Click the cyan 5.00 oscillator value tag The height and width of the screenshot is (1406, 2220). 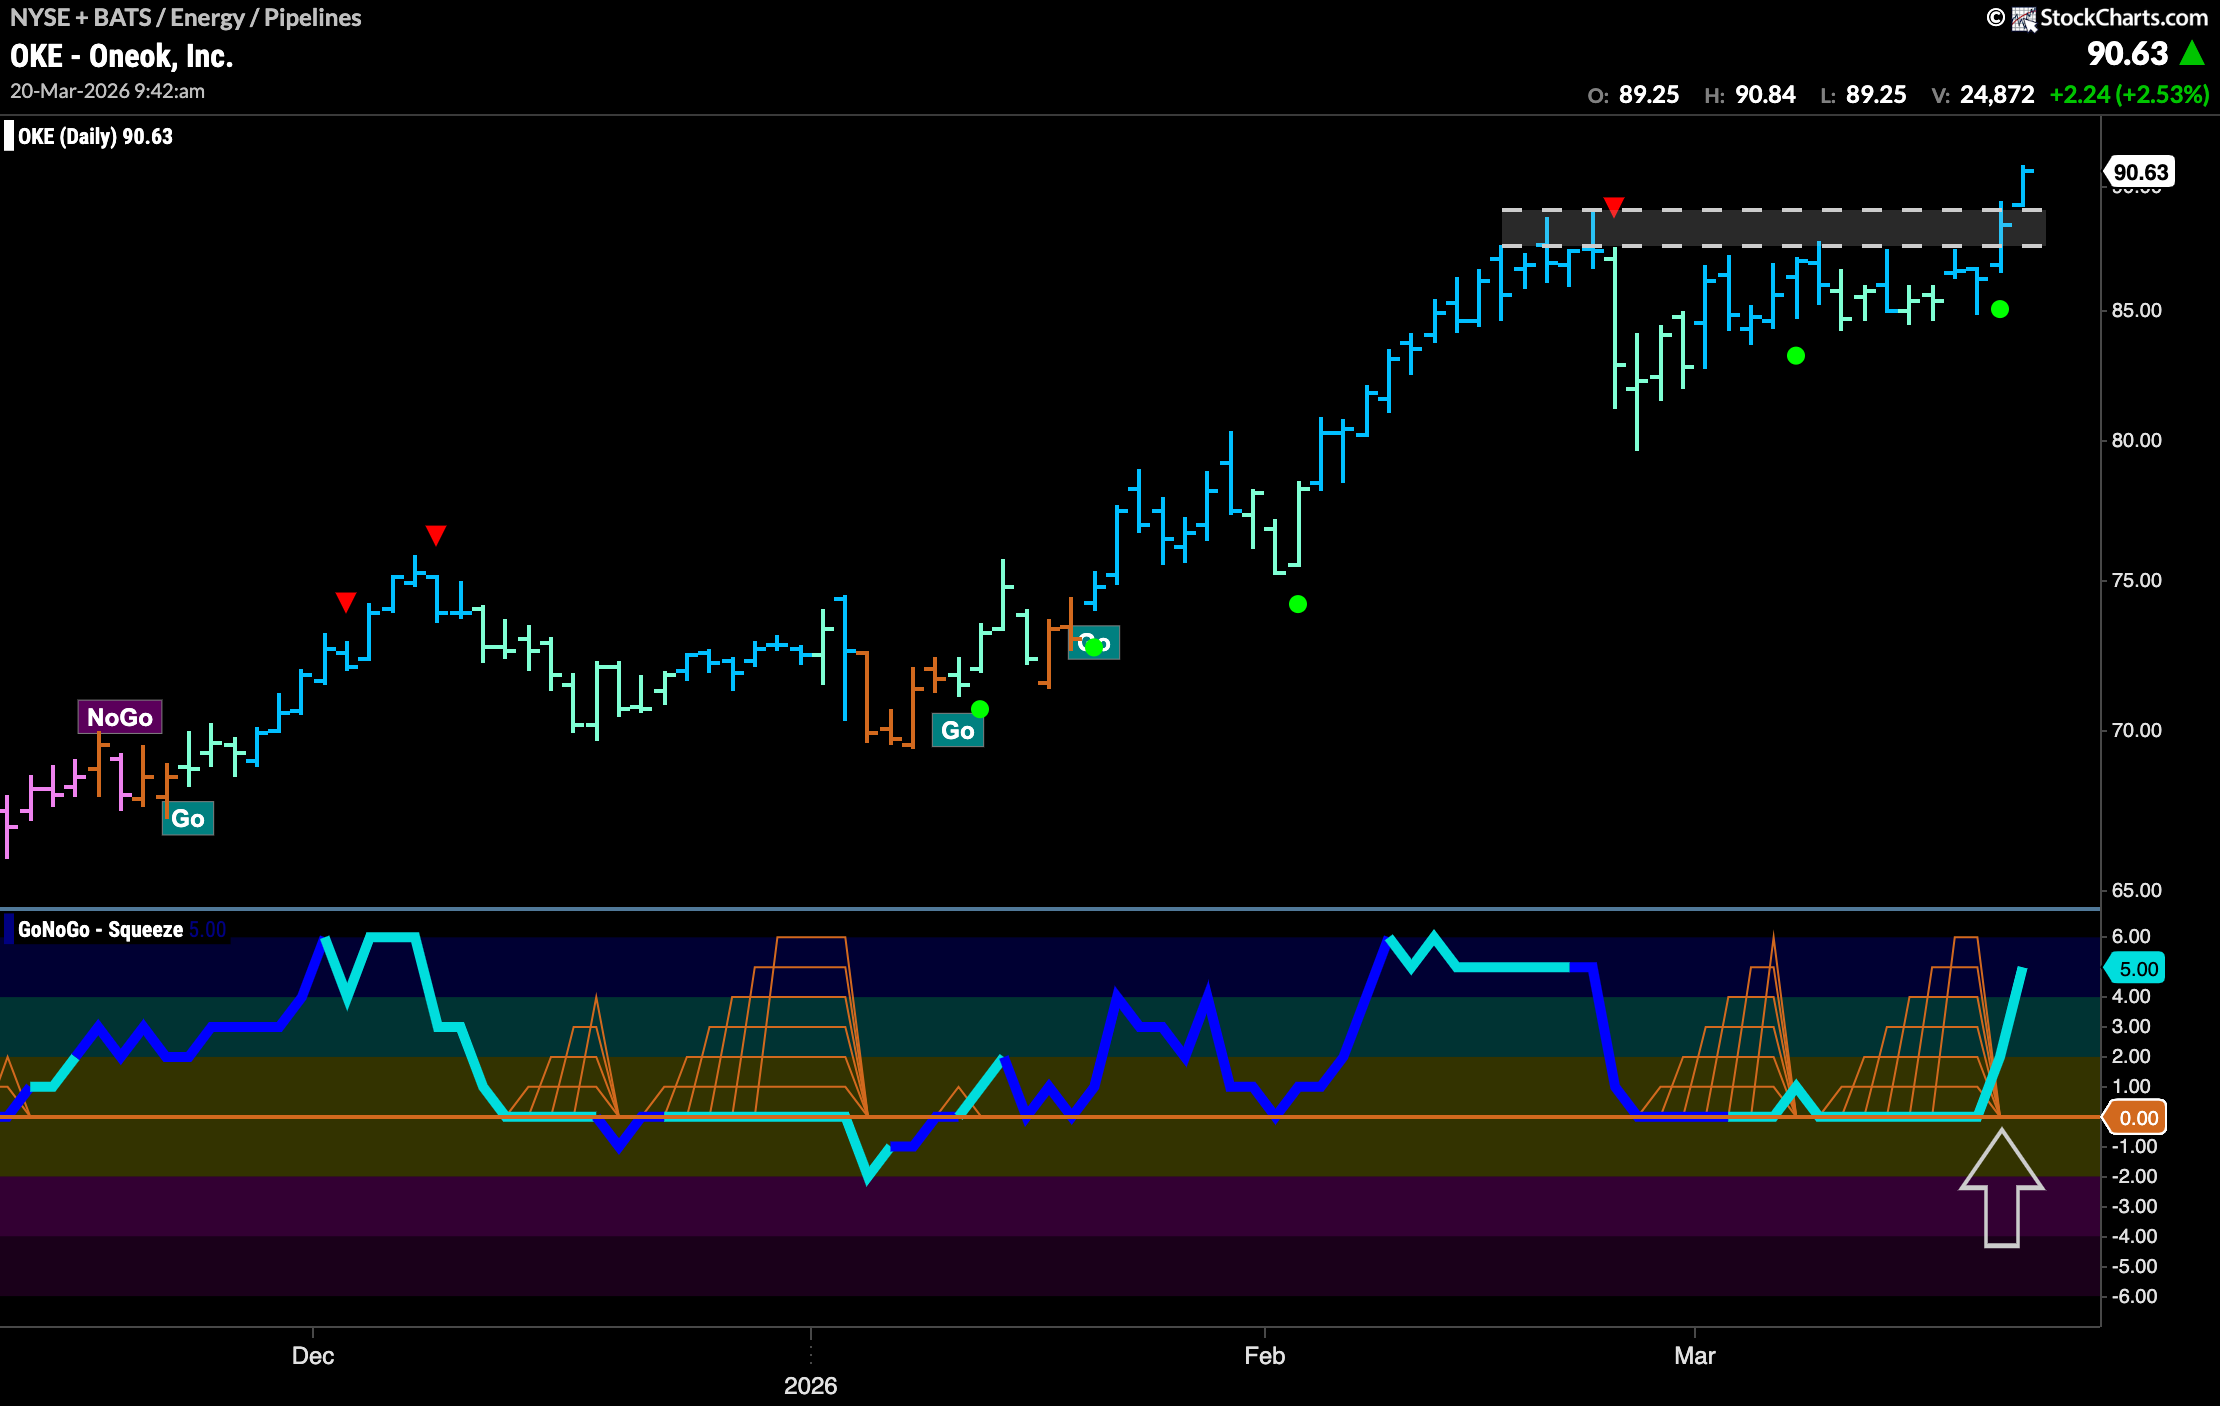(x=2136, y=969)
